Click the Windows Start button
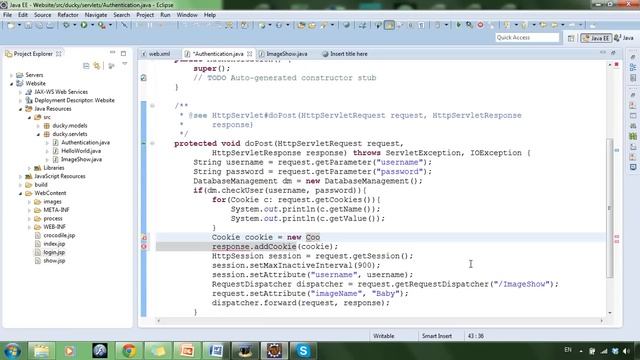The image size is (640, 360). 12,351
